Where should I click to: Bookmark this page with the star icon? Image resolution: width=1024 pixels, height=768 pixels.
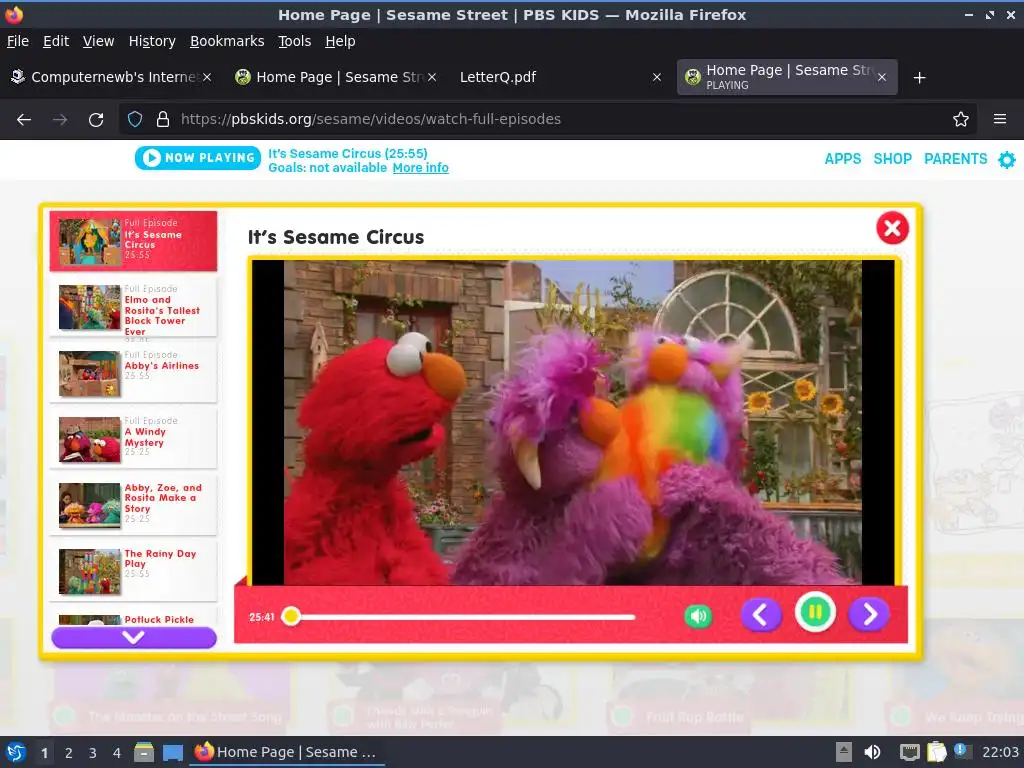click(x=961, y=119)
